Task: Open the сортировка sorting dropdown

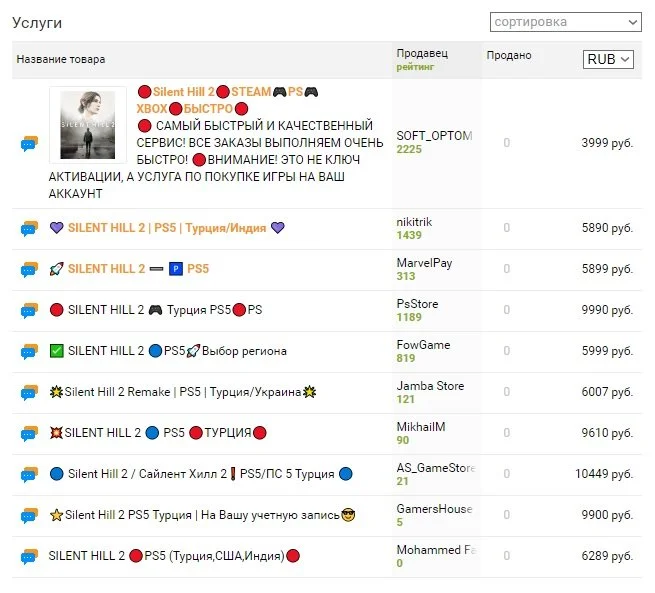Action: tap(566, 22)
